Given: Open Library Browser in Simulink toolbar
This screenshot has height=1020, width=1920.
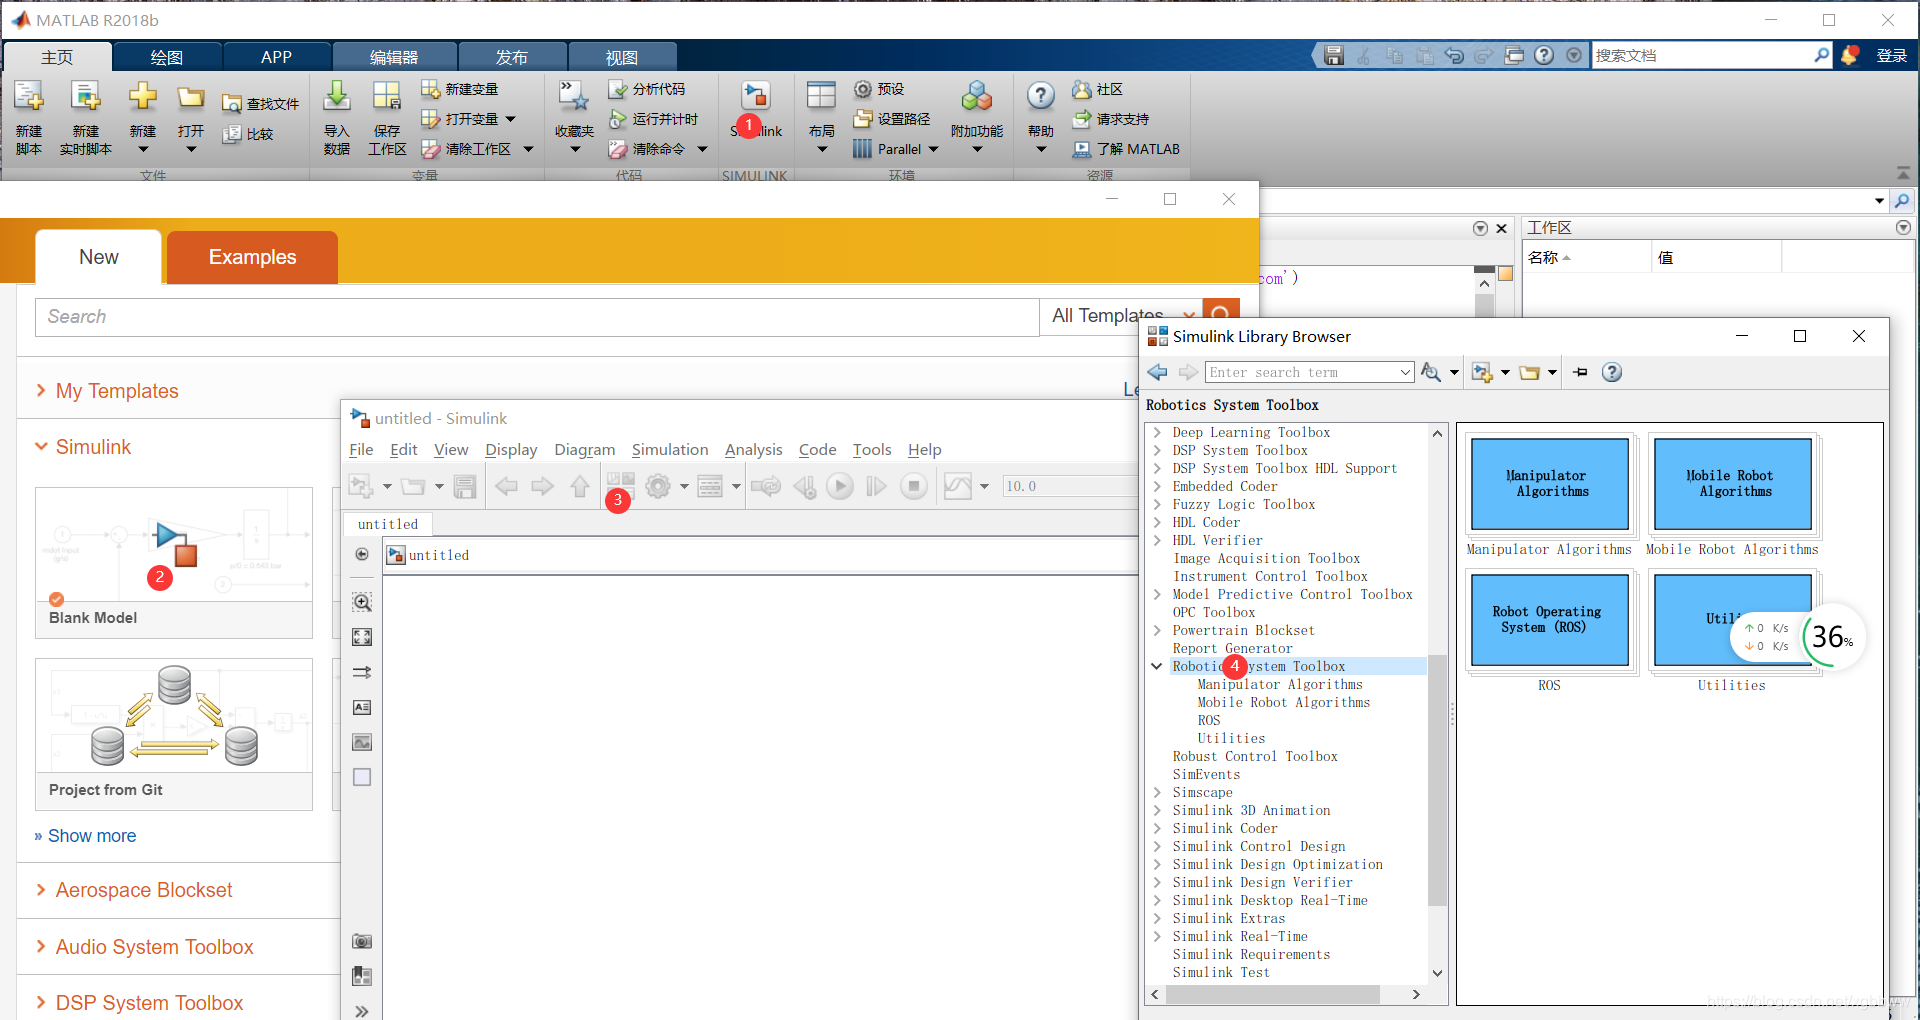Looking at the screenshot, I should pos(621,485).
